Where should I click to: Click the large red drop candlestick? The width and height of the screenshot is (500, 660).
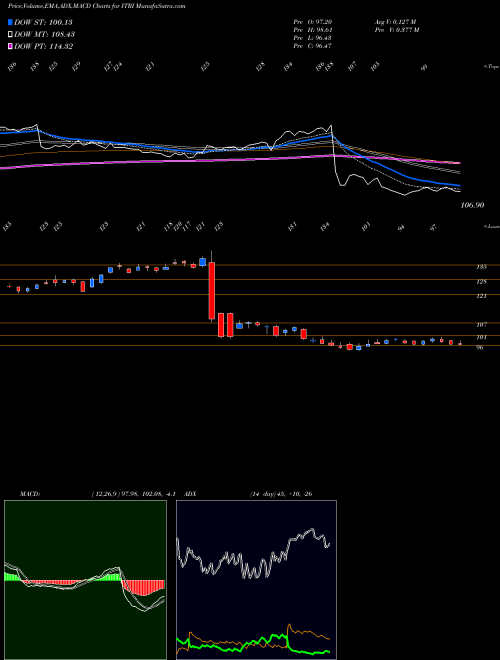(x=212, y=290)
